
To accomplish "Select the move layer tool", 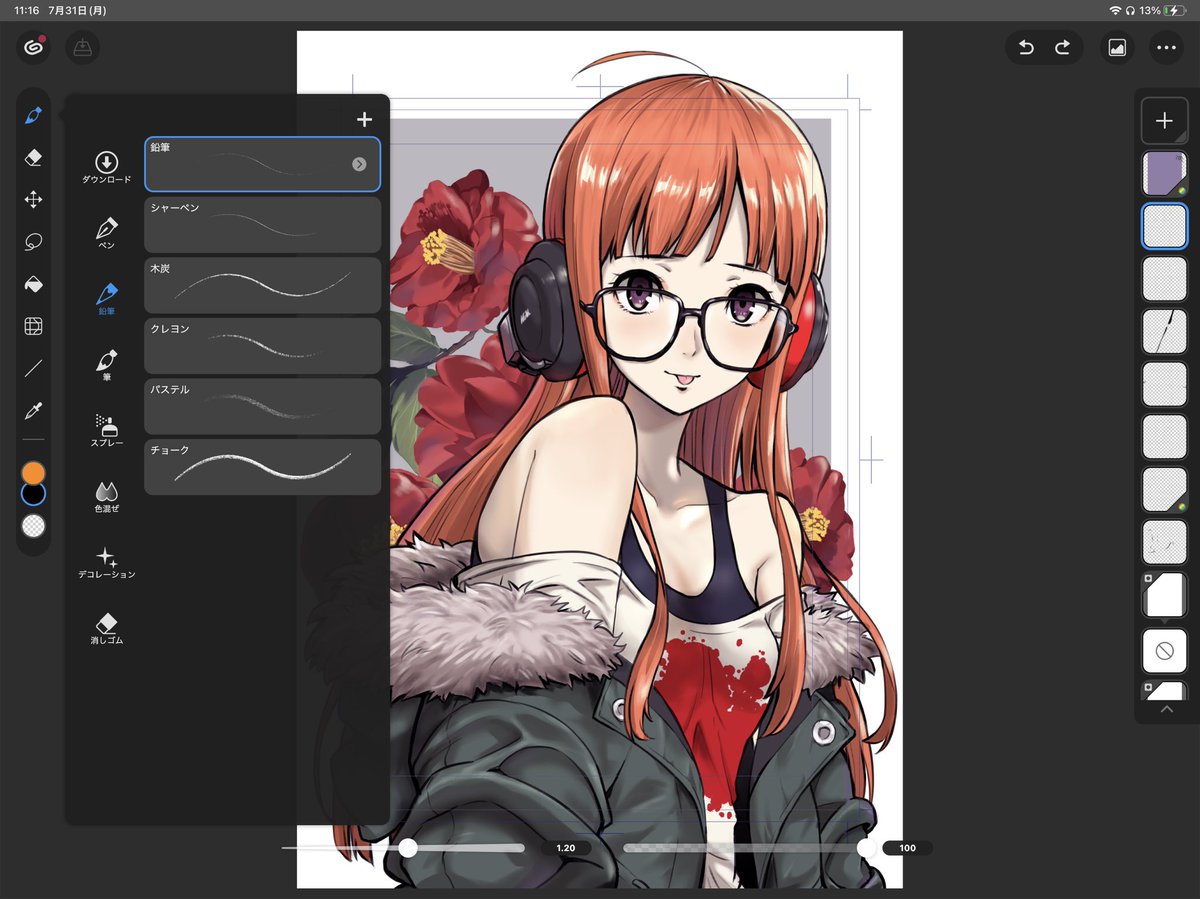I will (x=34, y=200).
